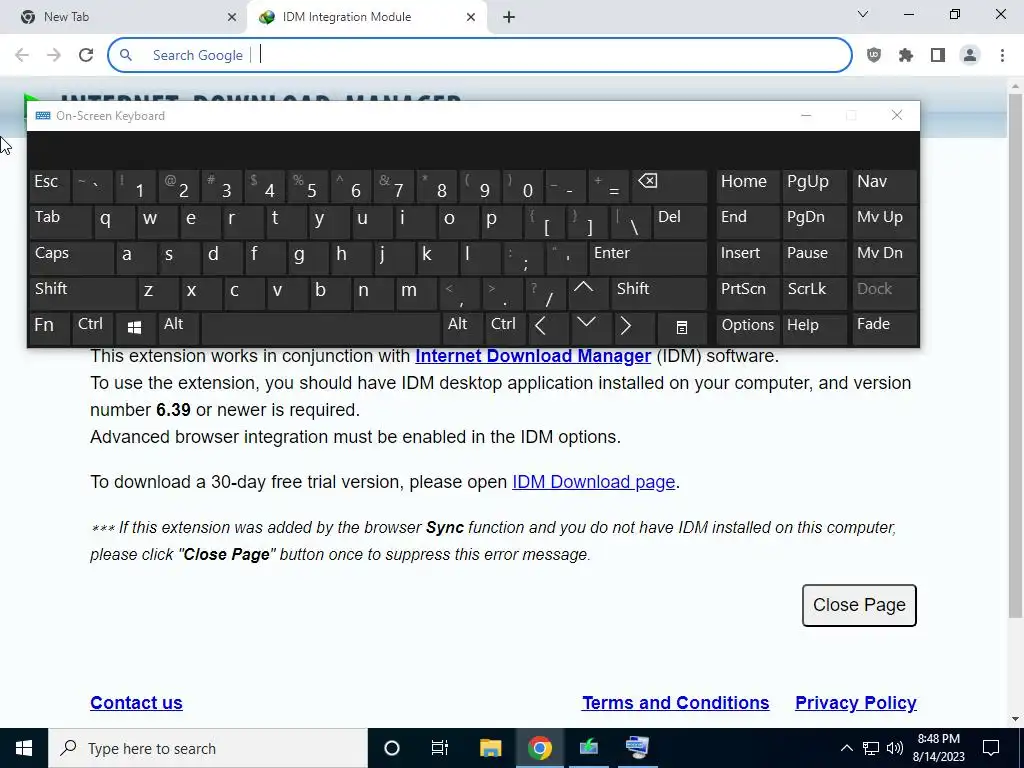The image size is (1024, 768).
Task: Click the PrtScn key
Action: coord(747,292)
